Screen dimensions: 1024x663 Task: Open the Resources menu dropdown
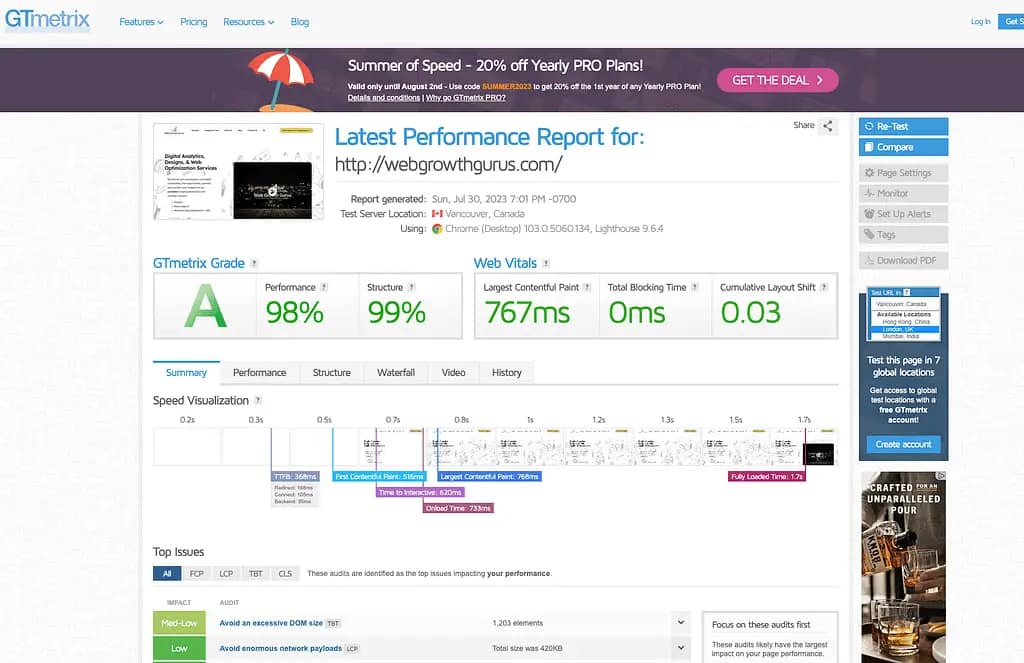point(248,20)
